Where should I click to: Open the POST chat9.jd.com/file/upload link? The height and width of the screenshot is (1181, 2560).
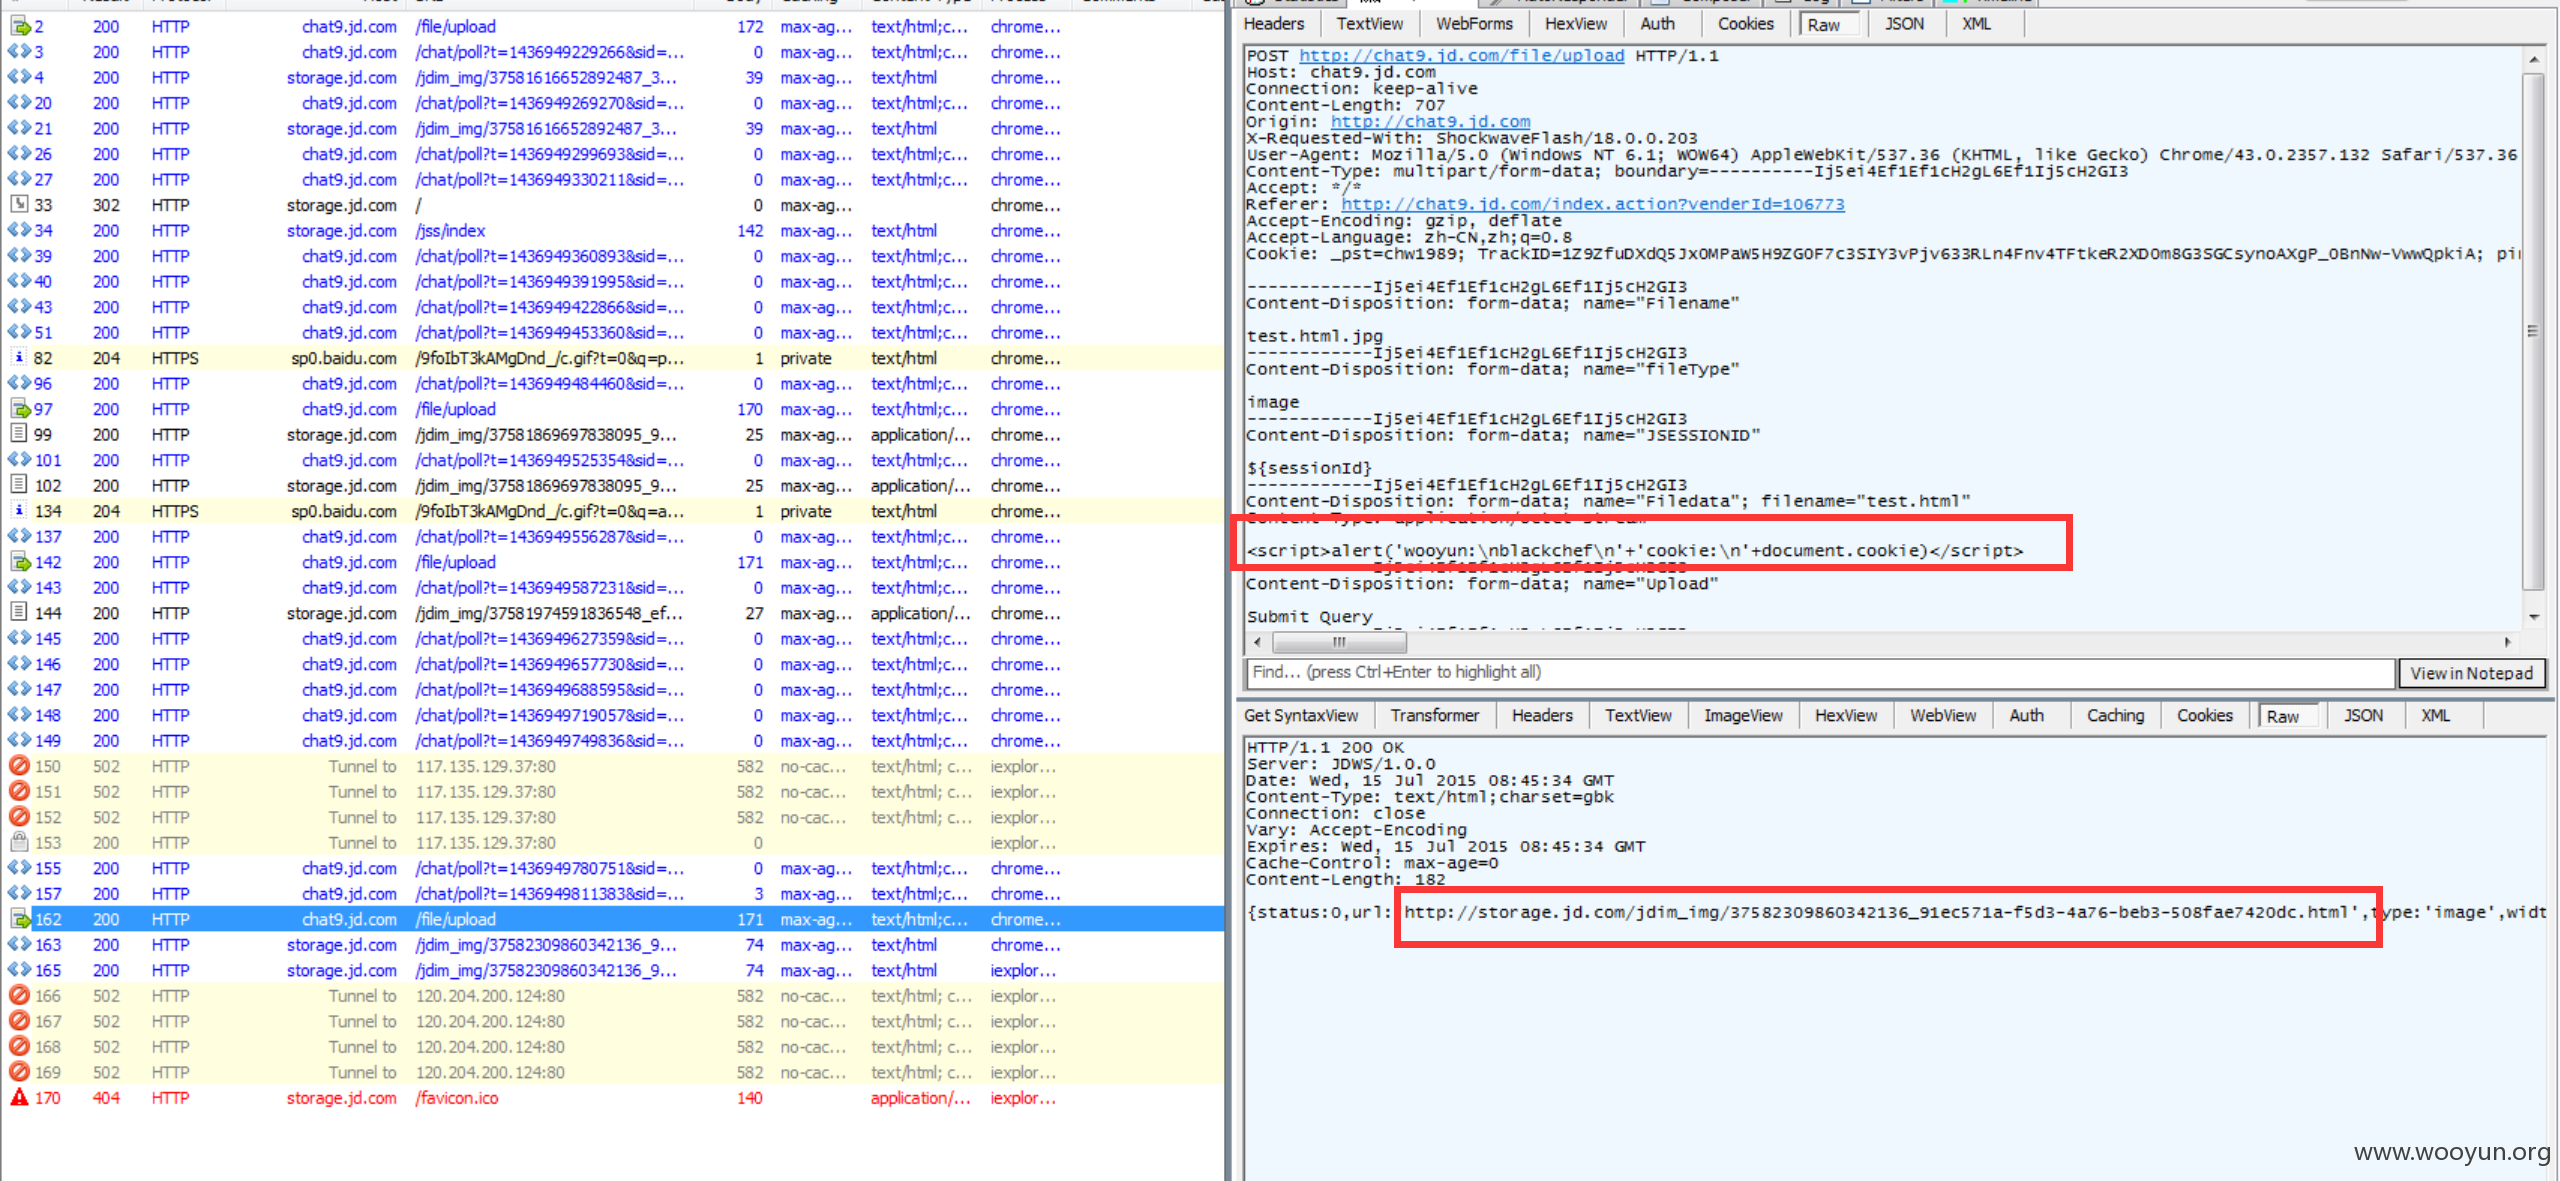tap(1461, 56)
